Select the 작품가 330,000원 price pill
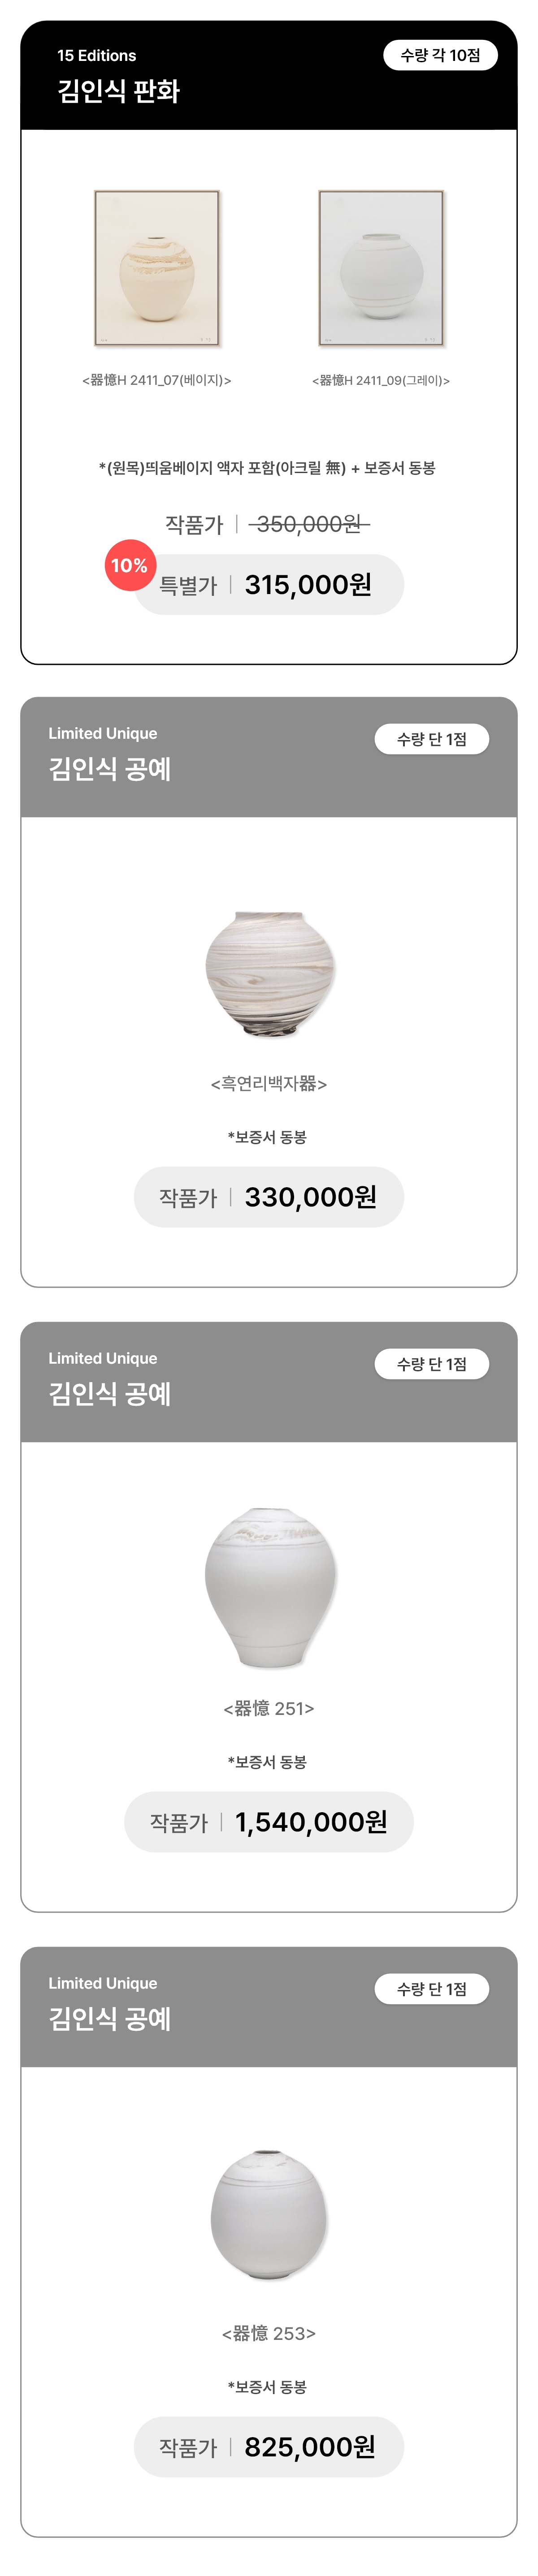The height and width of the screenshot is (2576, 538). [269, 1197]
